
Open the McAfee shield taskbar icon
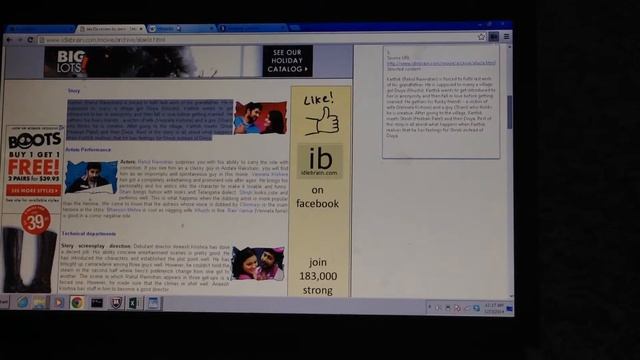116,303
